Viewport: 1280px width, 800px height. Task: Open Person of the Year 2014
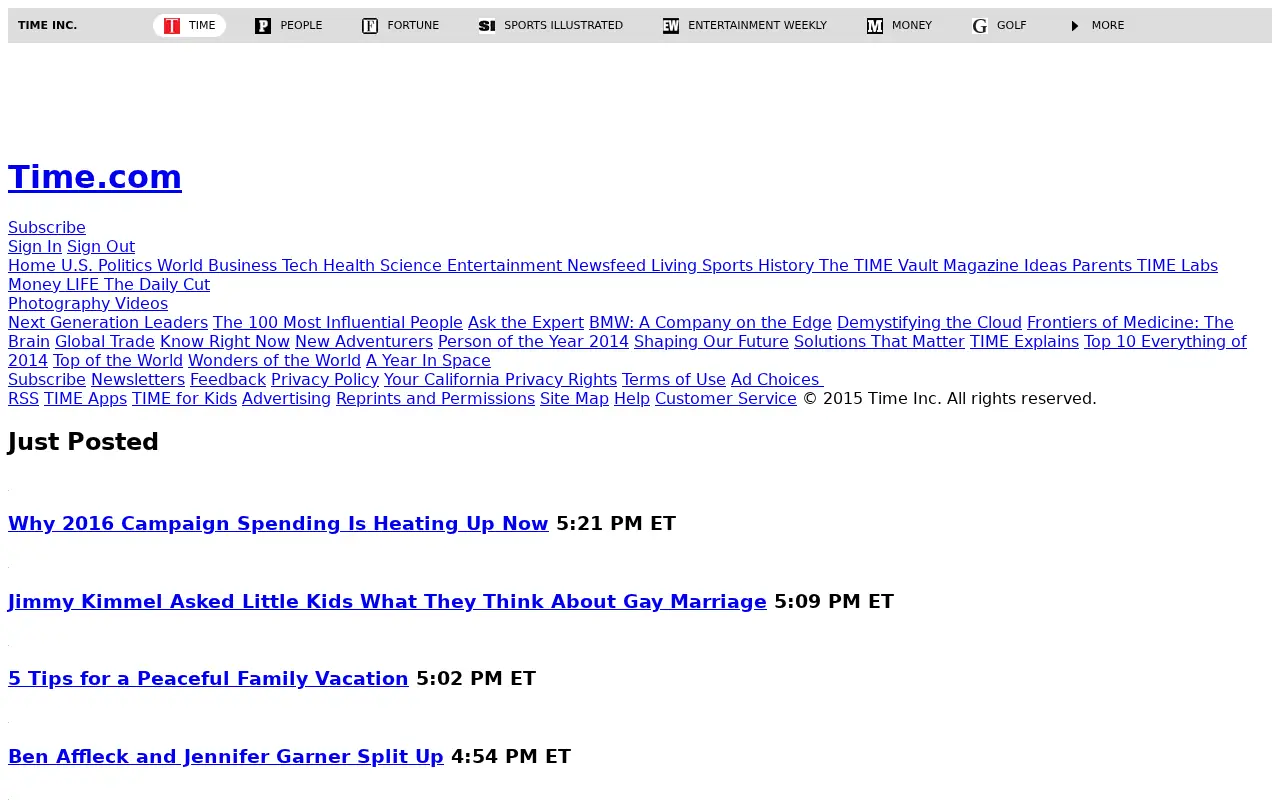(533, 342)
